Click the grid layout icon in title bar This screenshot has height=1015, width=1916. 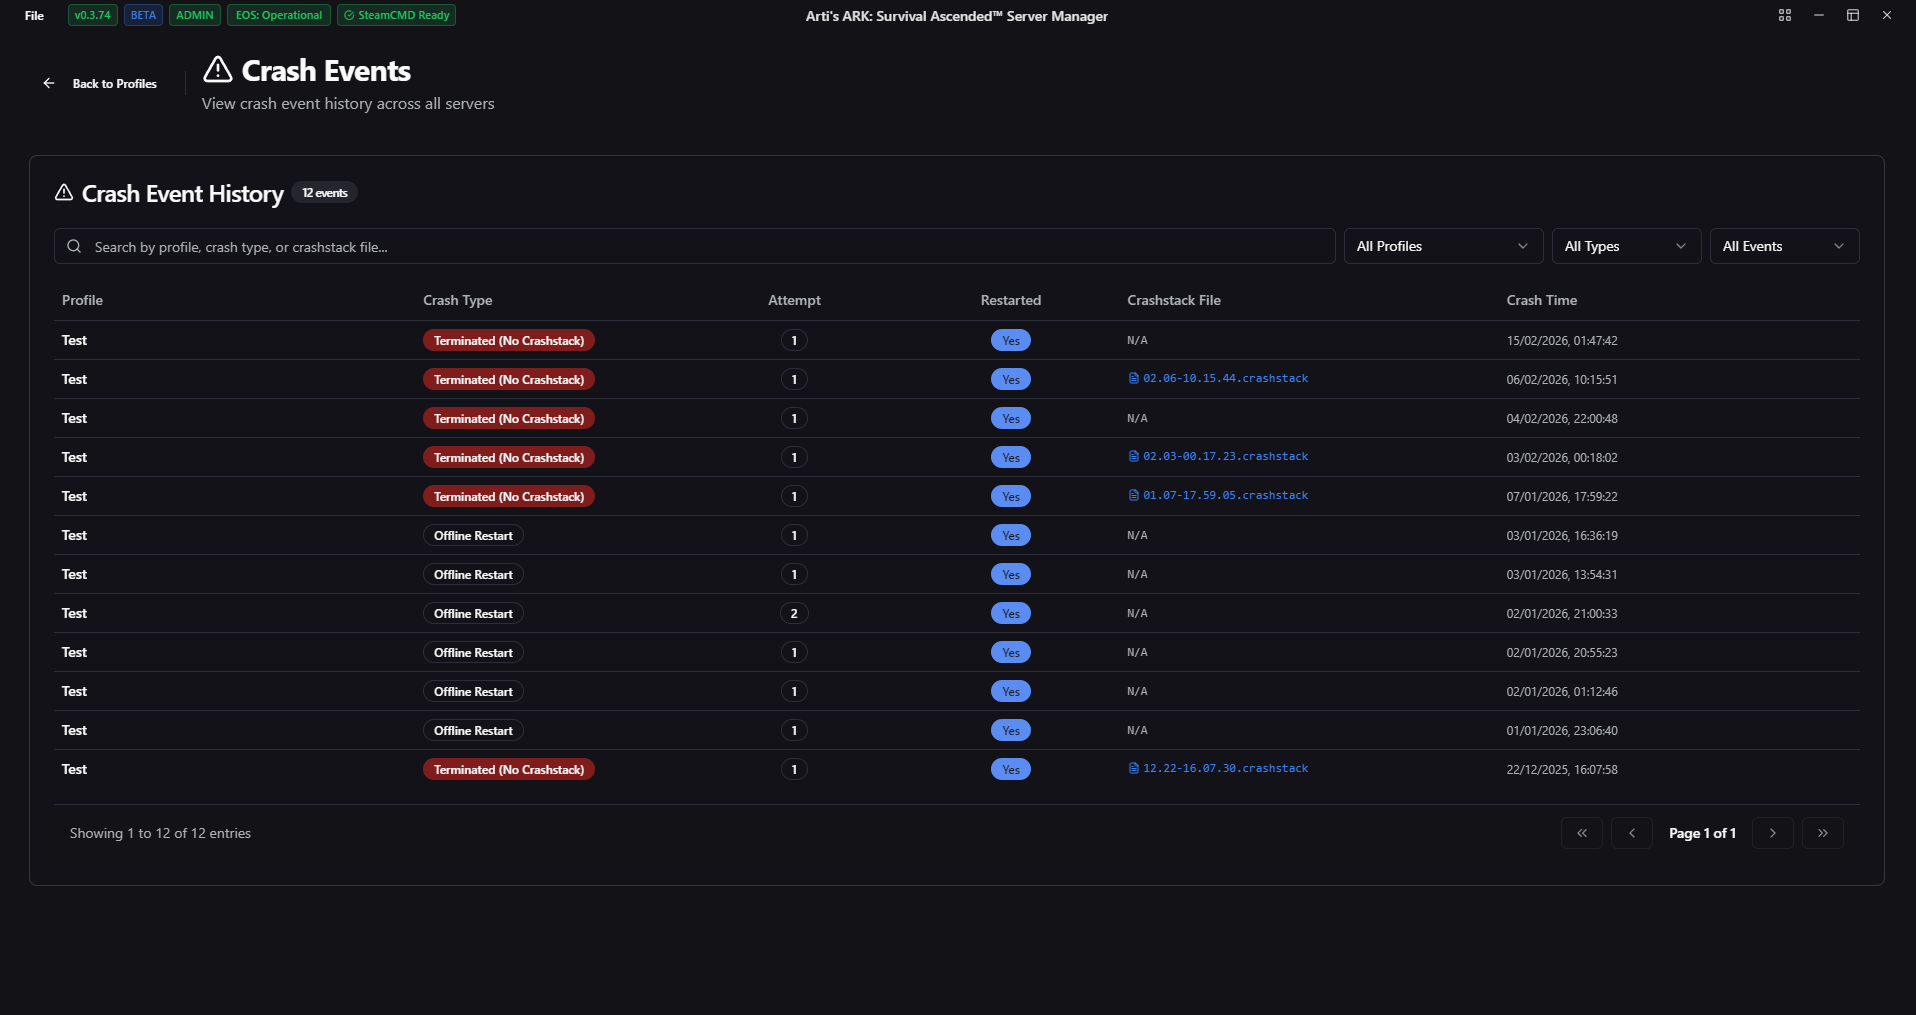coord(1784,15)
